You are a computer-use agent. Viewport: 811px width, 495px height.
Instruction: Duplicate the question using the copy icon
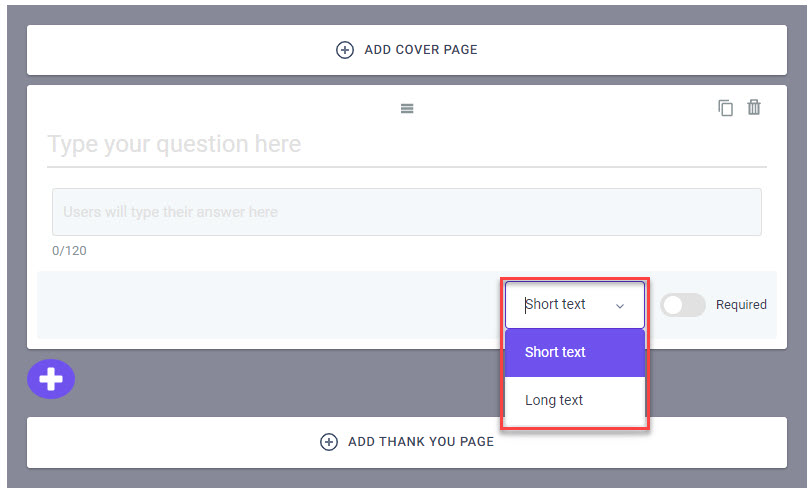(725, 108)
